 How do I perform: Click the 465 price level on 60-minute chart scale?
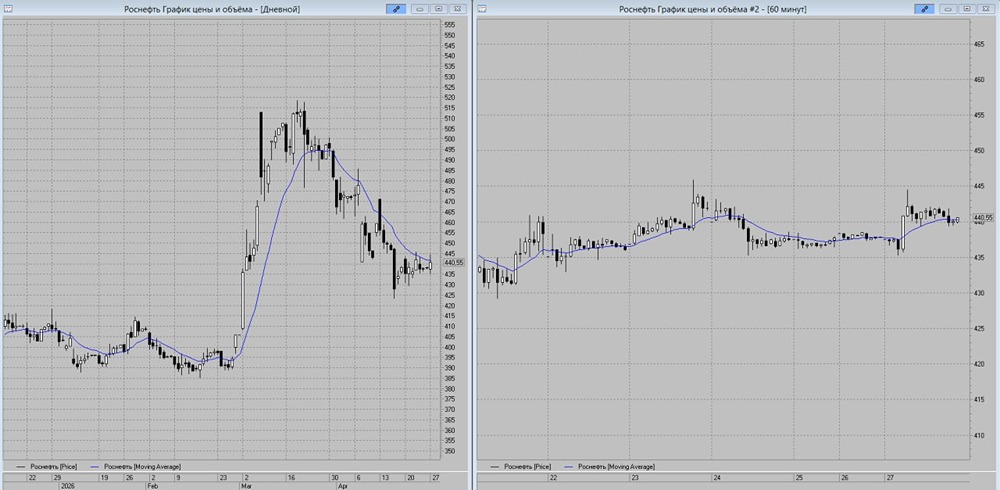980,44
